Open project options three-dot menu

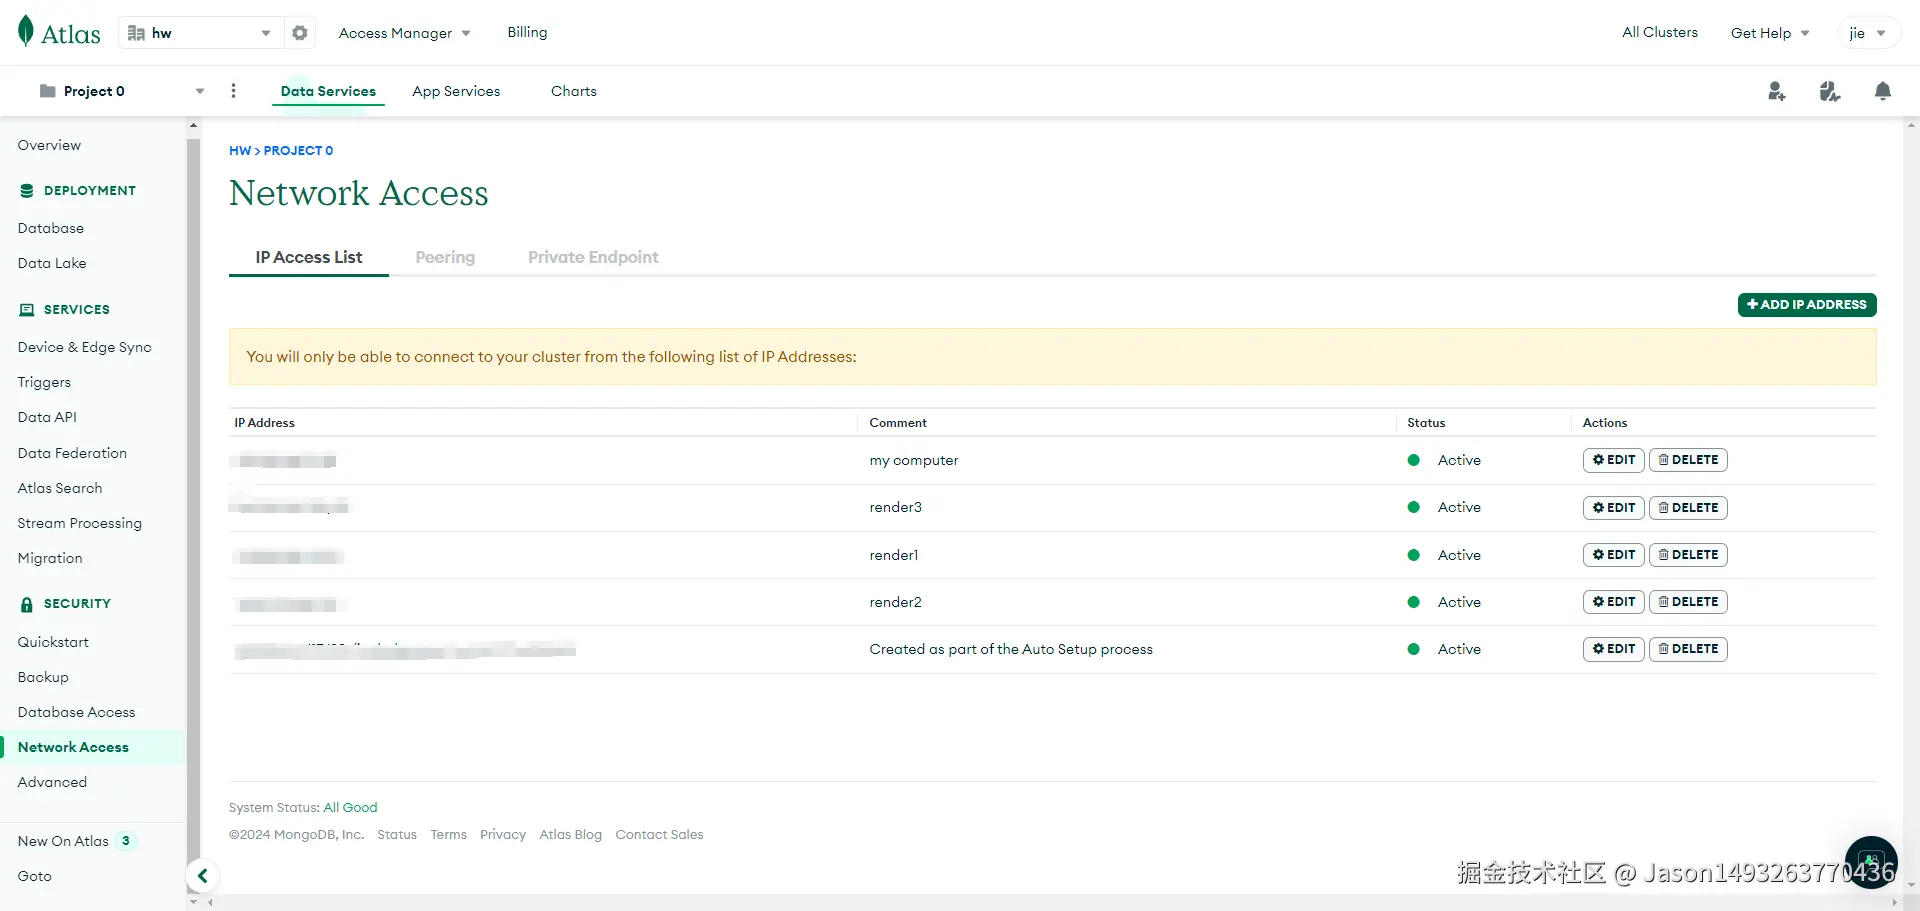pyautogui.click(x=234, y=91)
